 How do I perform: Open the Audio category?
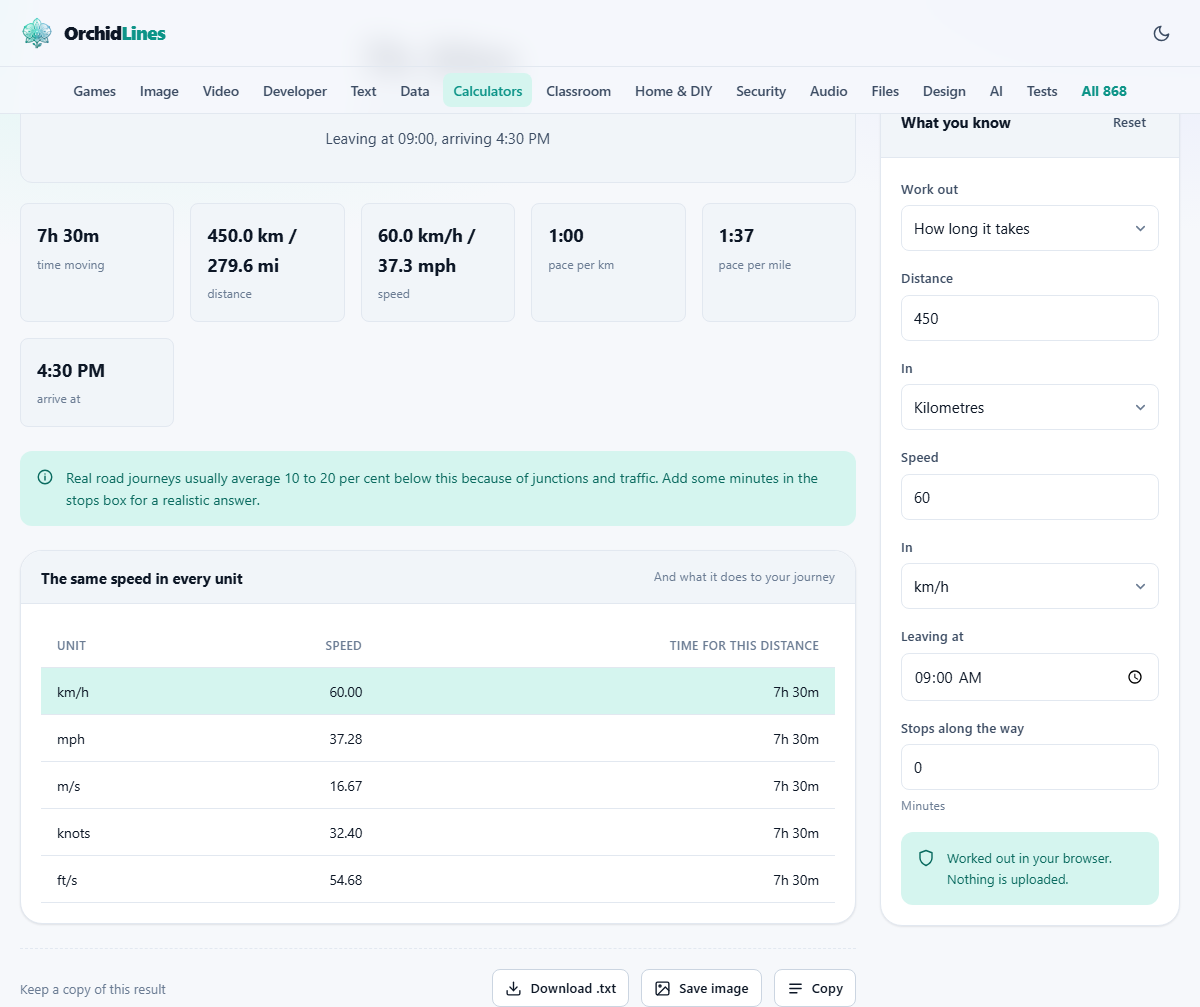[x=829, y=91]
